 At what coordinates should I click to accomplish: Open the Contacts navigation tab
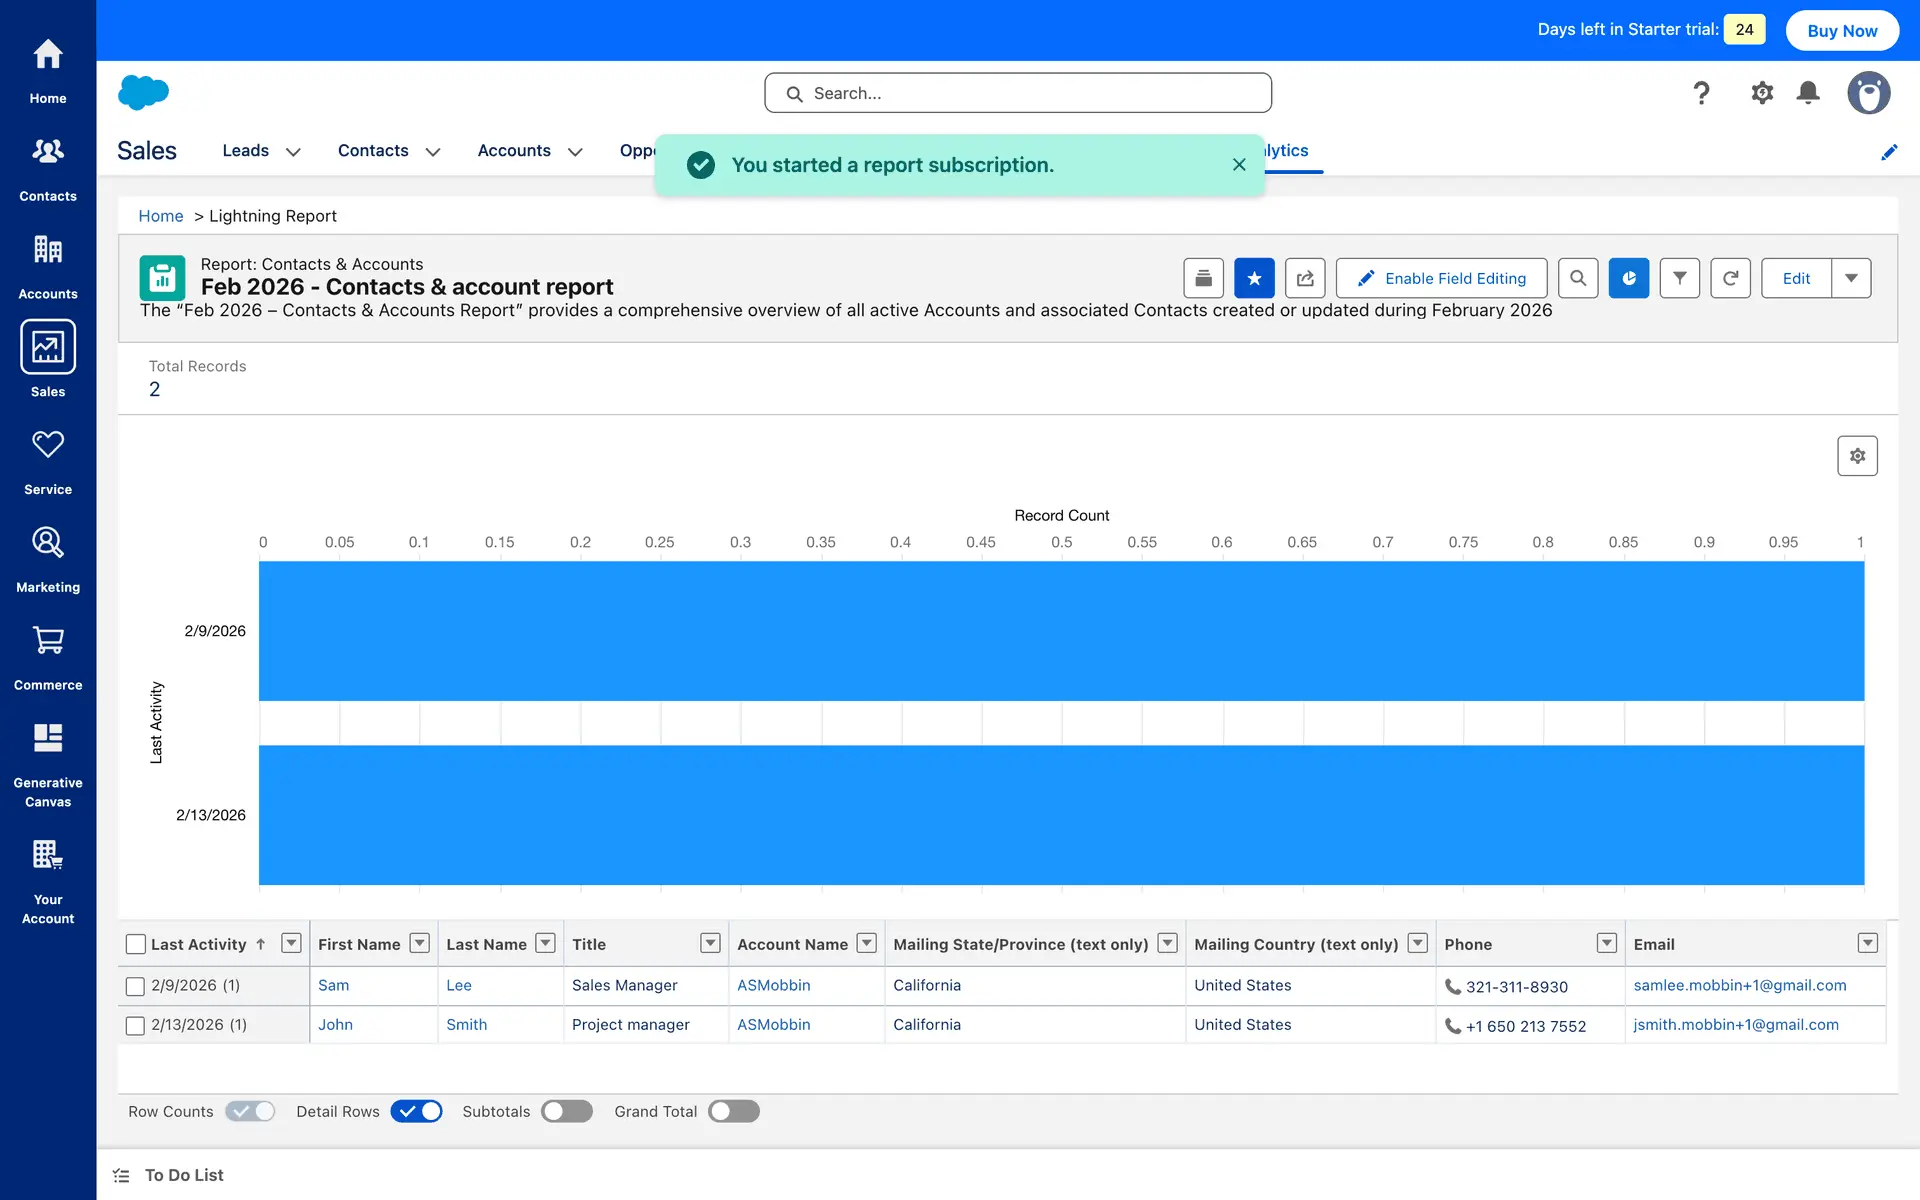point(373,150)
